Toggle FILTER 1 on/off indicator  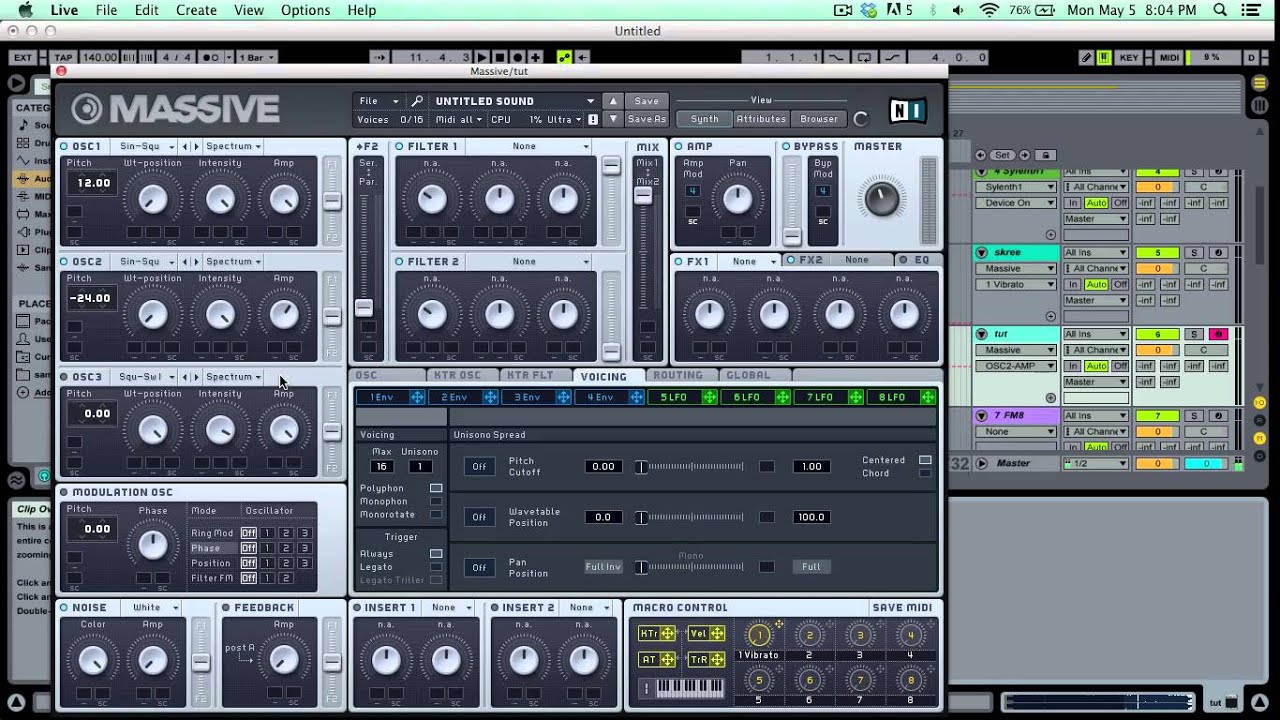pyautogui.click(x=400, y=146)
